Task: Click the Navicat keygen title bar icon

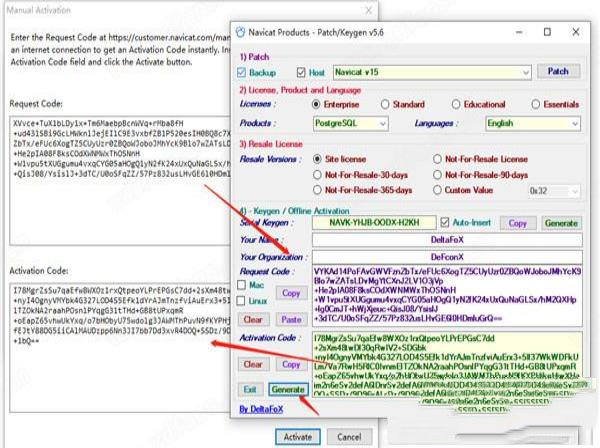Action: [240, 32]
